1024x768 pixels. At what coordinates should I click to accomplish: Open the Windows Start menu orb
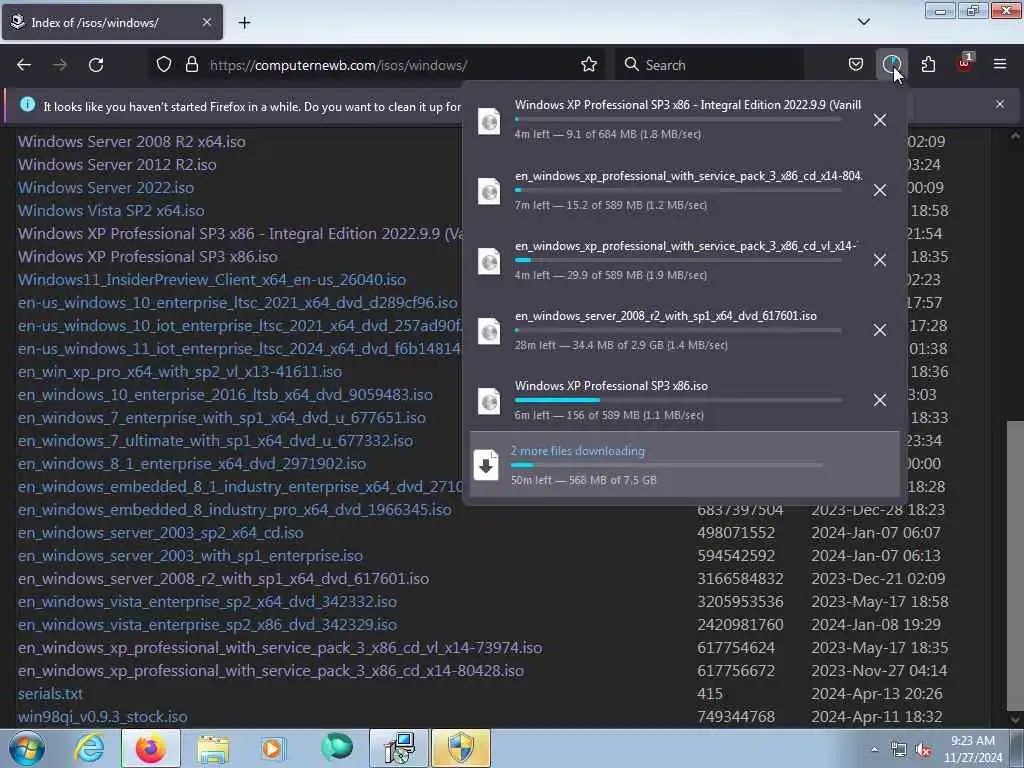(27, 748)
